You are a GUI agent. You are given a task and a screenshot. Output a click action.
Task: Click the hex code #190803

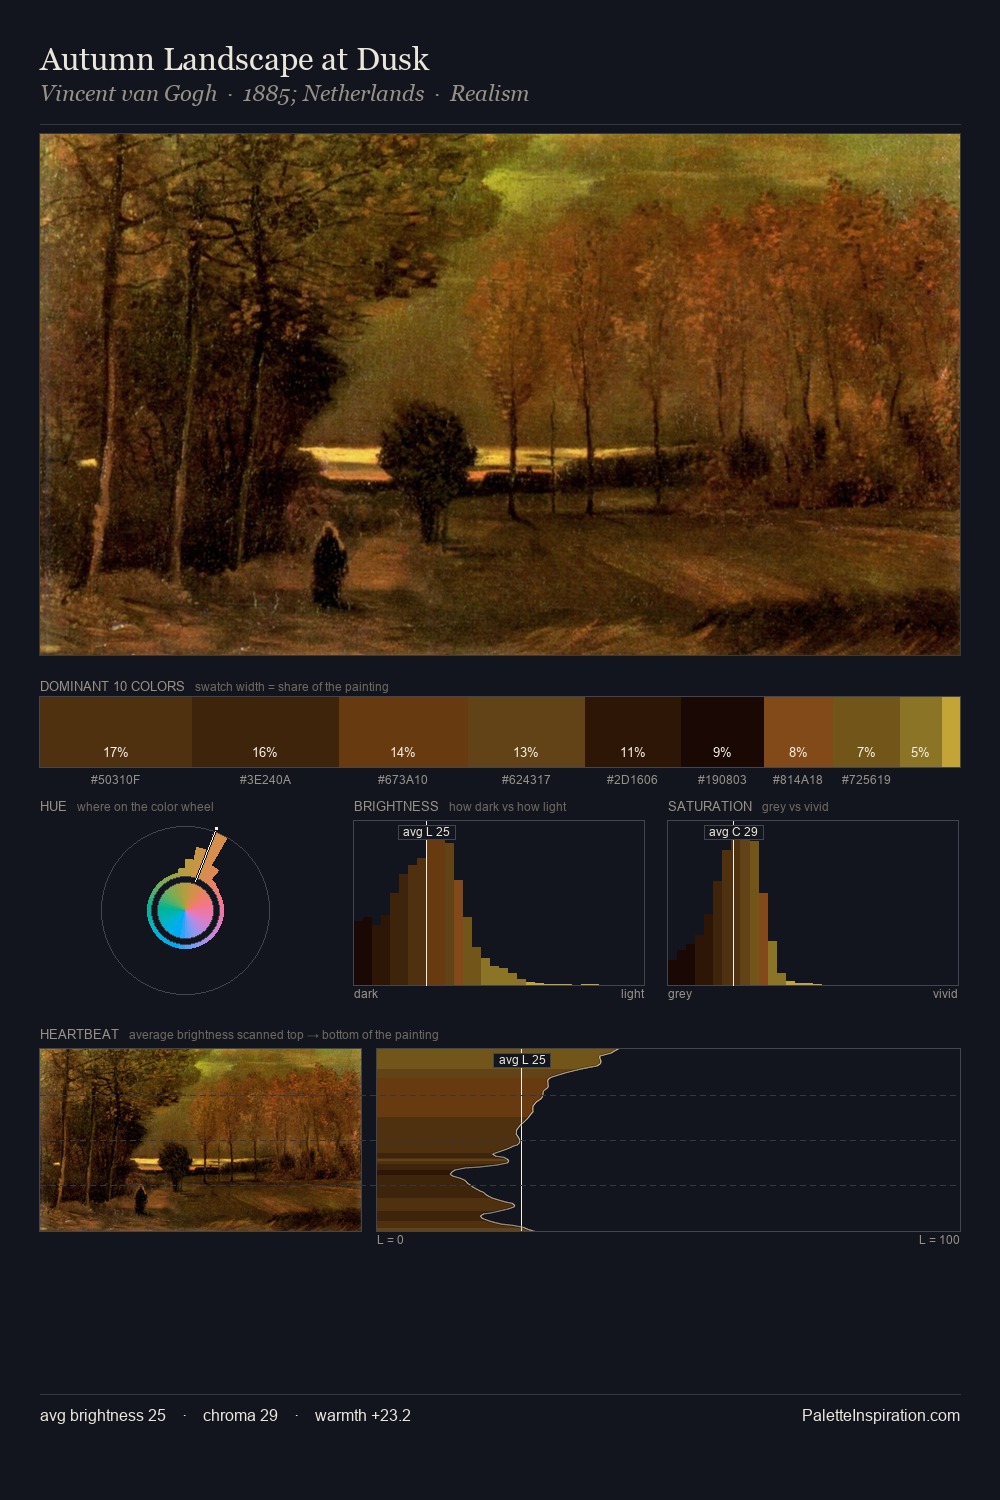coord(722,779)
